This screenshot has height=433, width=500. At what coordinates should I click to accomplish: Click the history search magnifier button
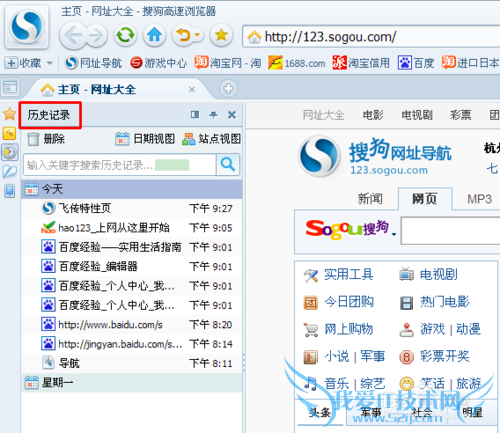228,165
